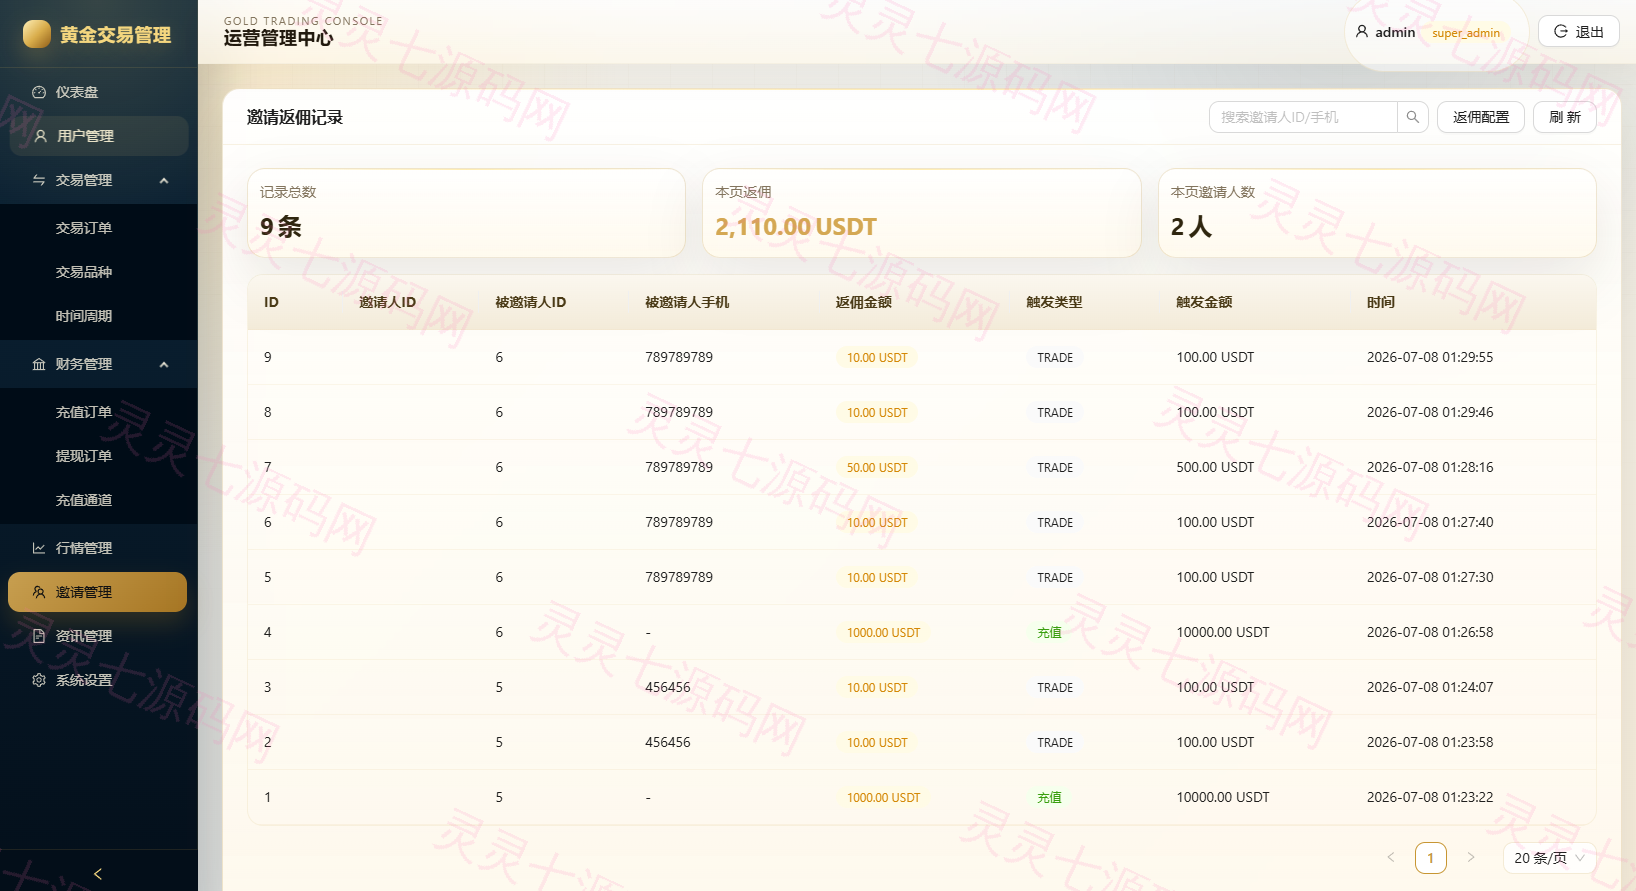Viewport: 1636px width, 891px height.
Task: Click the 记录总数 9 条 card
Action: 466,213
